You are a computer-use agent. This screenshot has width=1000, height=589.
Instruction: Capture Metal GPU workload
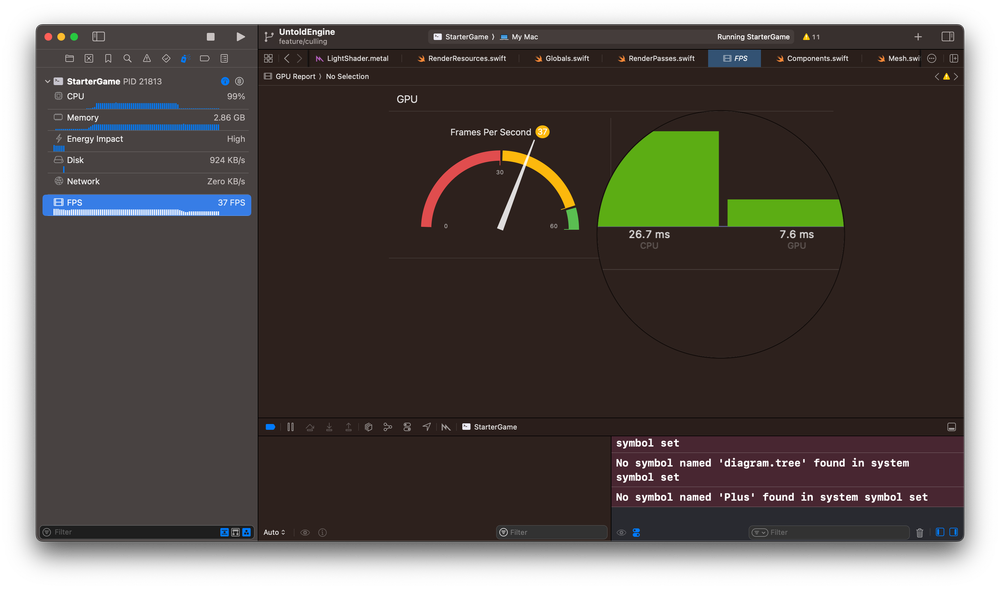coord(446,427)
